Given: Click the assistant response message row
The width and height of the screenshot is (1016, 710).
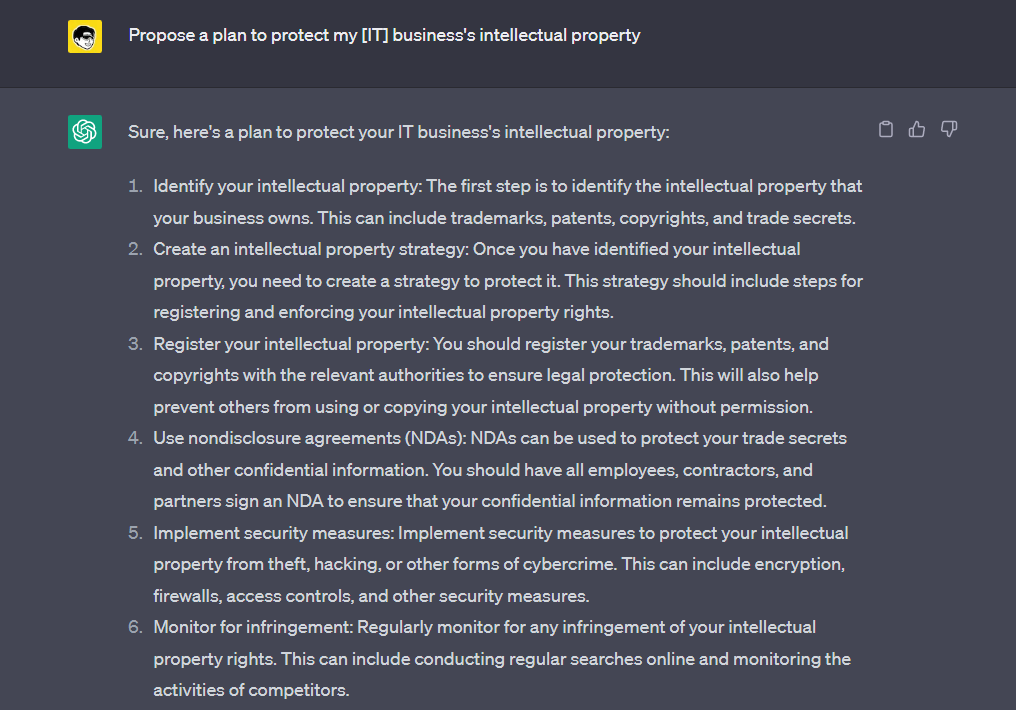Looking at the screenshot, I should pos(508,400).
